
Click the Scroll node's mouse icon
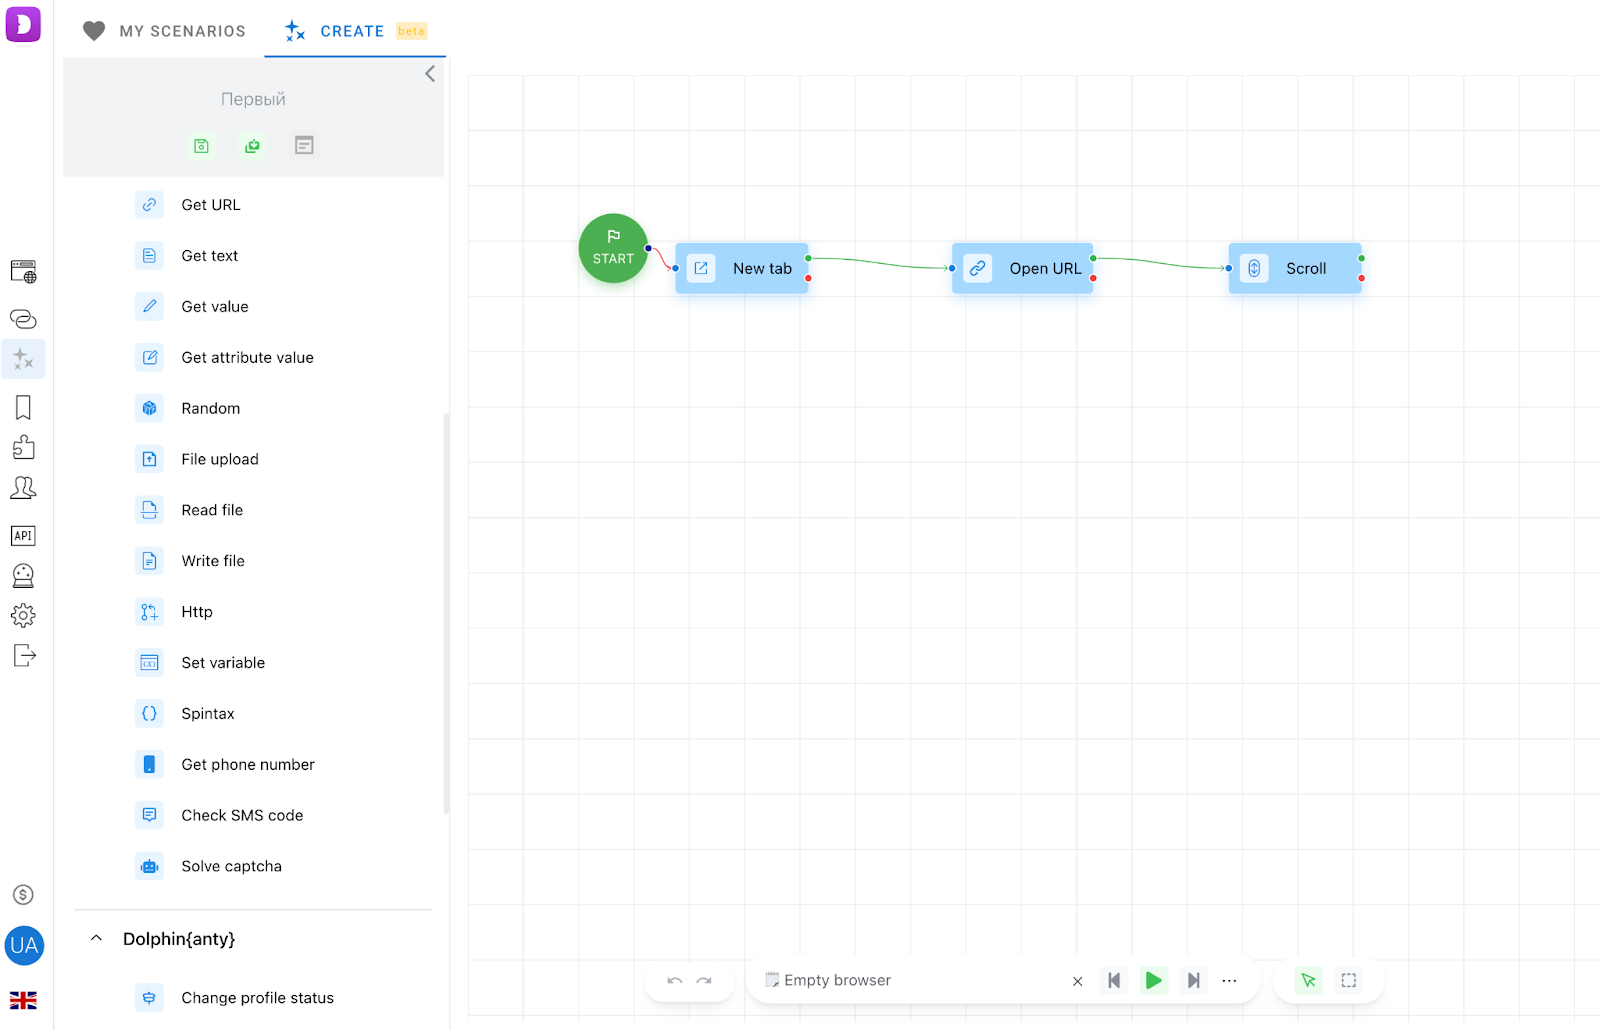pyautogui.click(x=1254, y=268)
